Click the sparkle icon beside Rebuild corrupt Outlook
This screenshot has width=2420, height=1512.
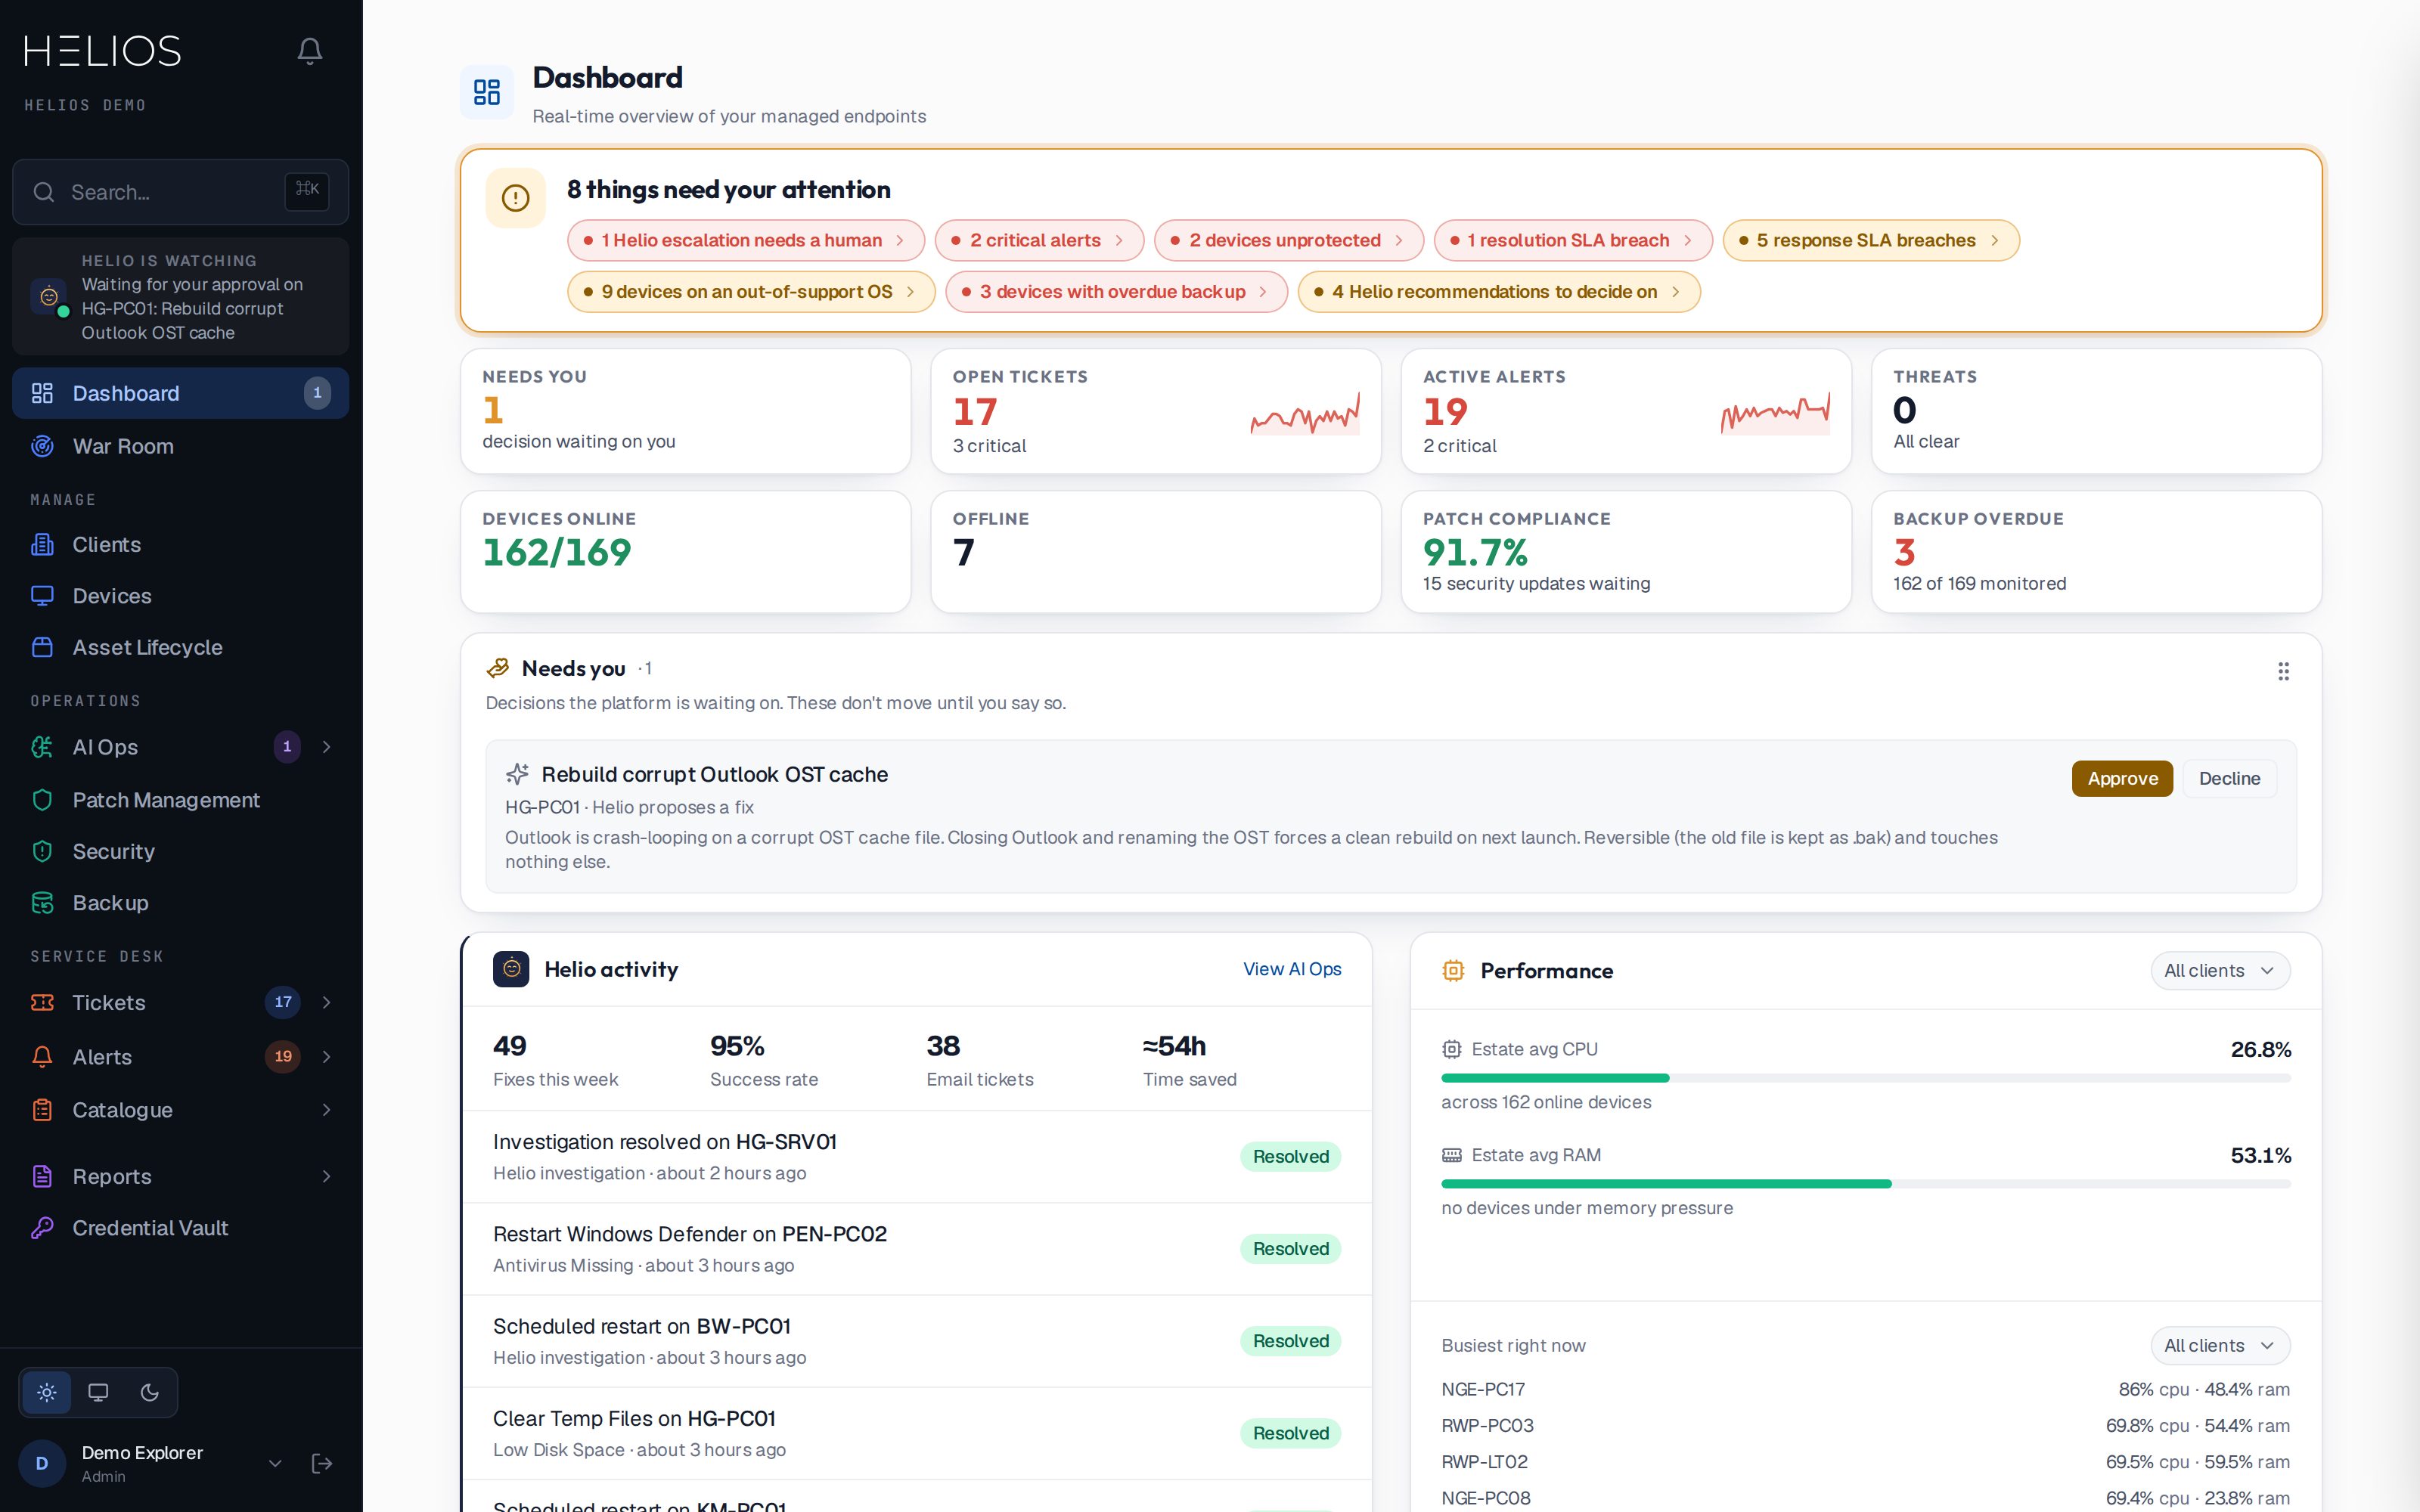point(517,774)
